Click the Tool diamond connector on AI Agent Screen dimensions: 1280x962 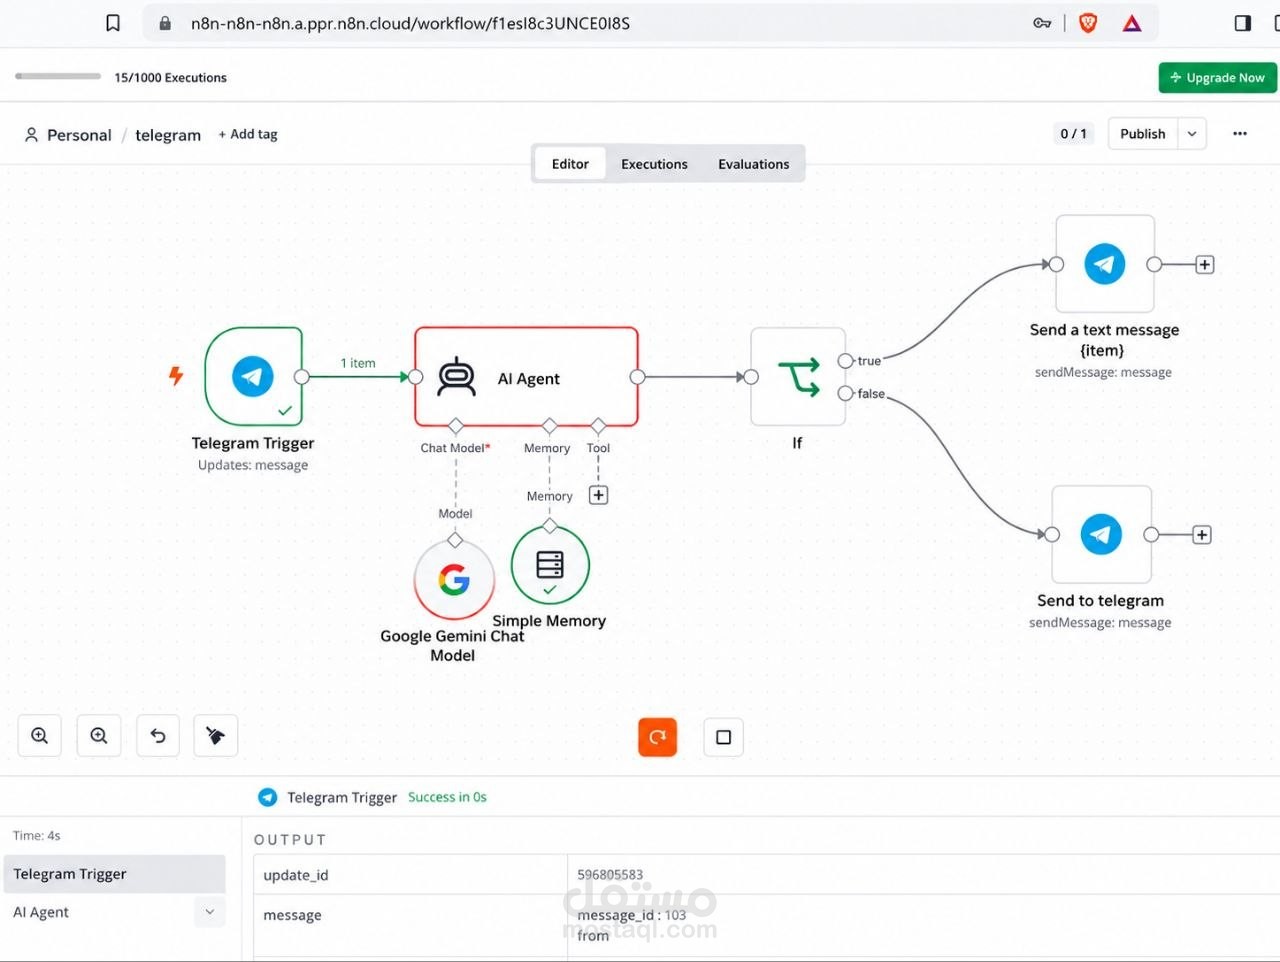598,426
